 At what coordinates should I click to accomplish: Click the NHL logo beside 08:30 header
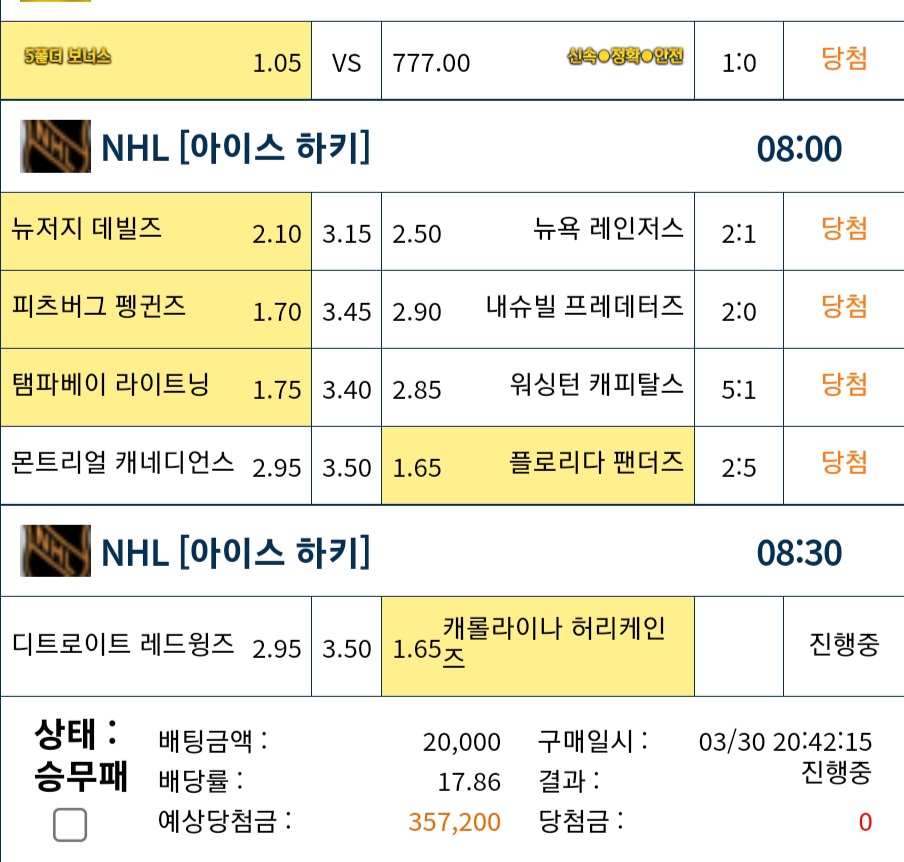(55, 551)
